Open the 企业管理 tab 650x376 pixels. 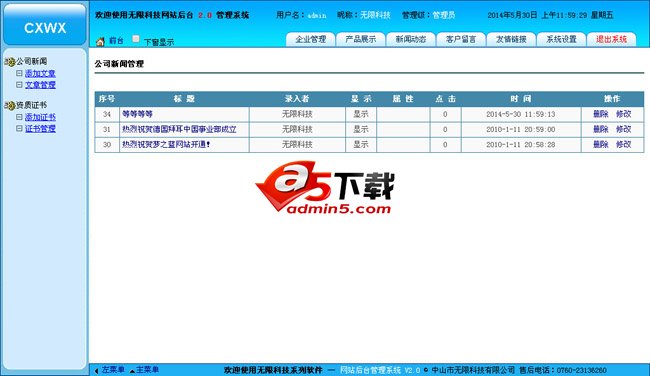(310, 39)
